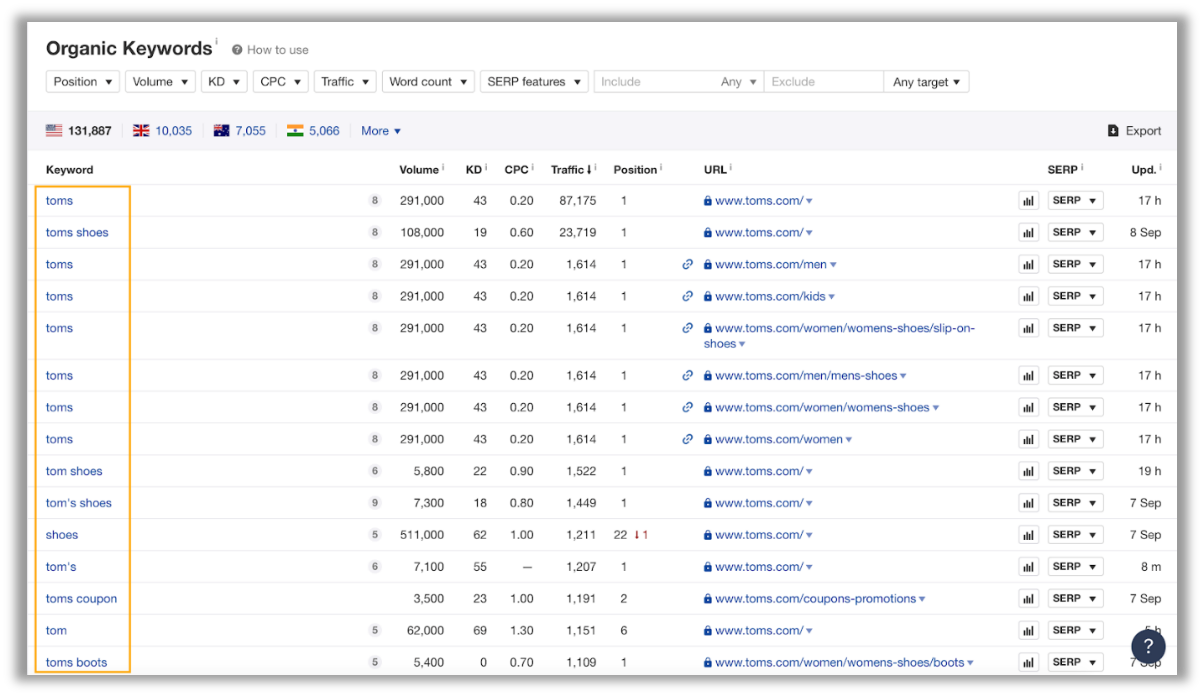
Task: Switch to the Australia tab showing 7,055
Action: [x=240, y=131]
